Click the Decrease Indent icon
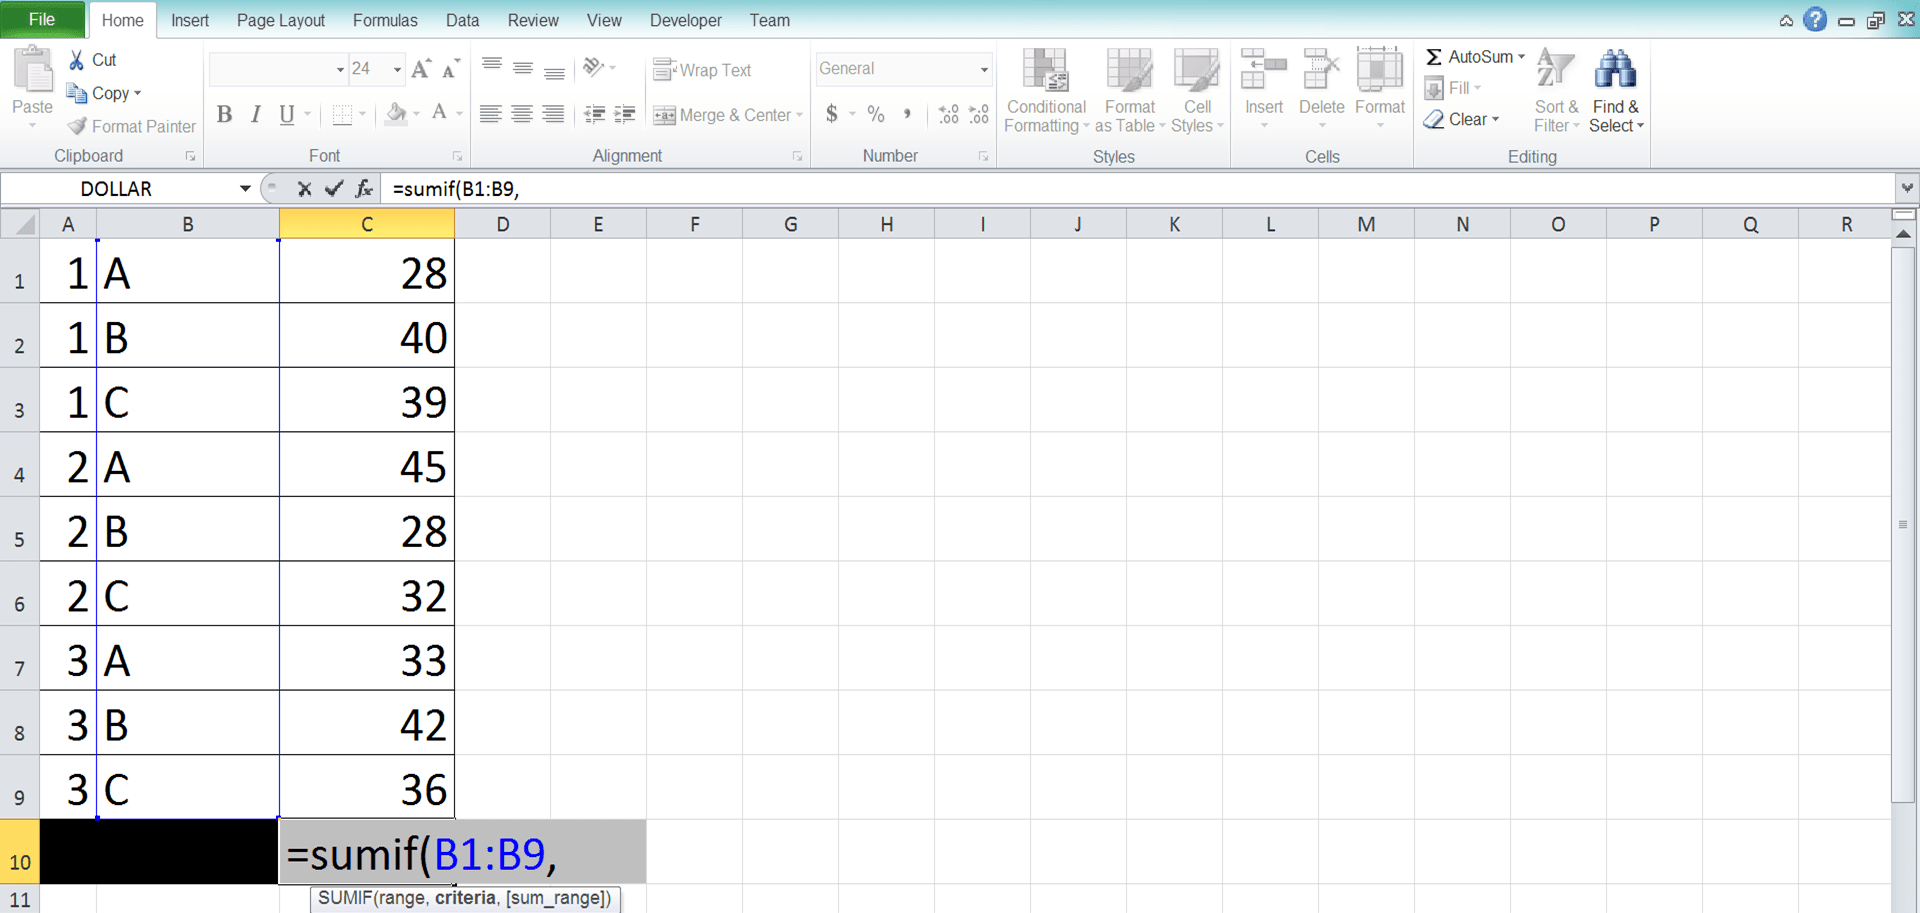1920x913 pixels. [594, 114]
